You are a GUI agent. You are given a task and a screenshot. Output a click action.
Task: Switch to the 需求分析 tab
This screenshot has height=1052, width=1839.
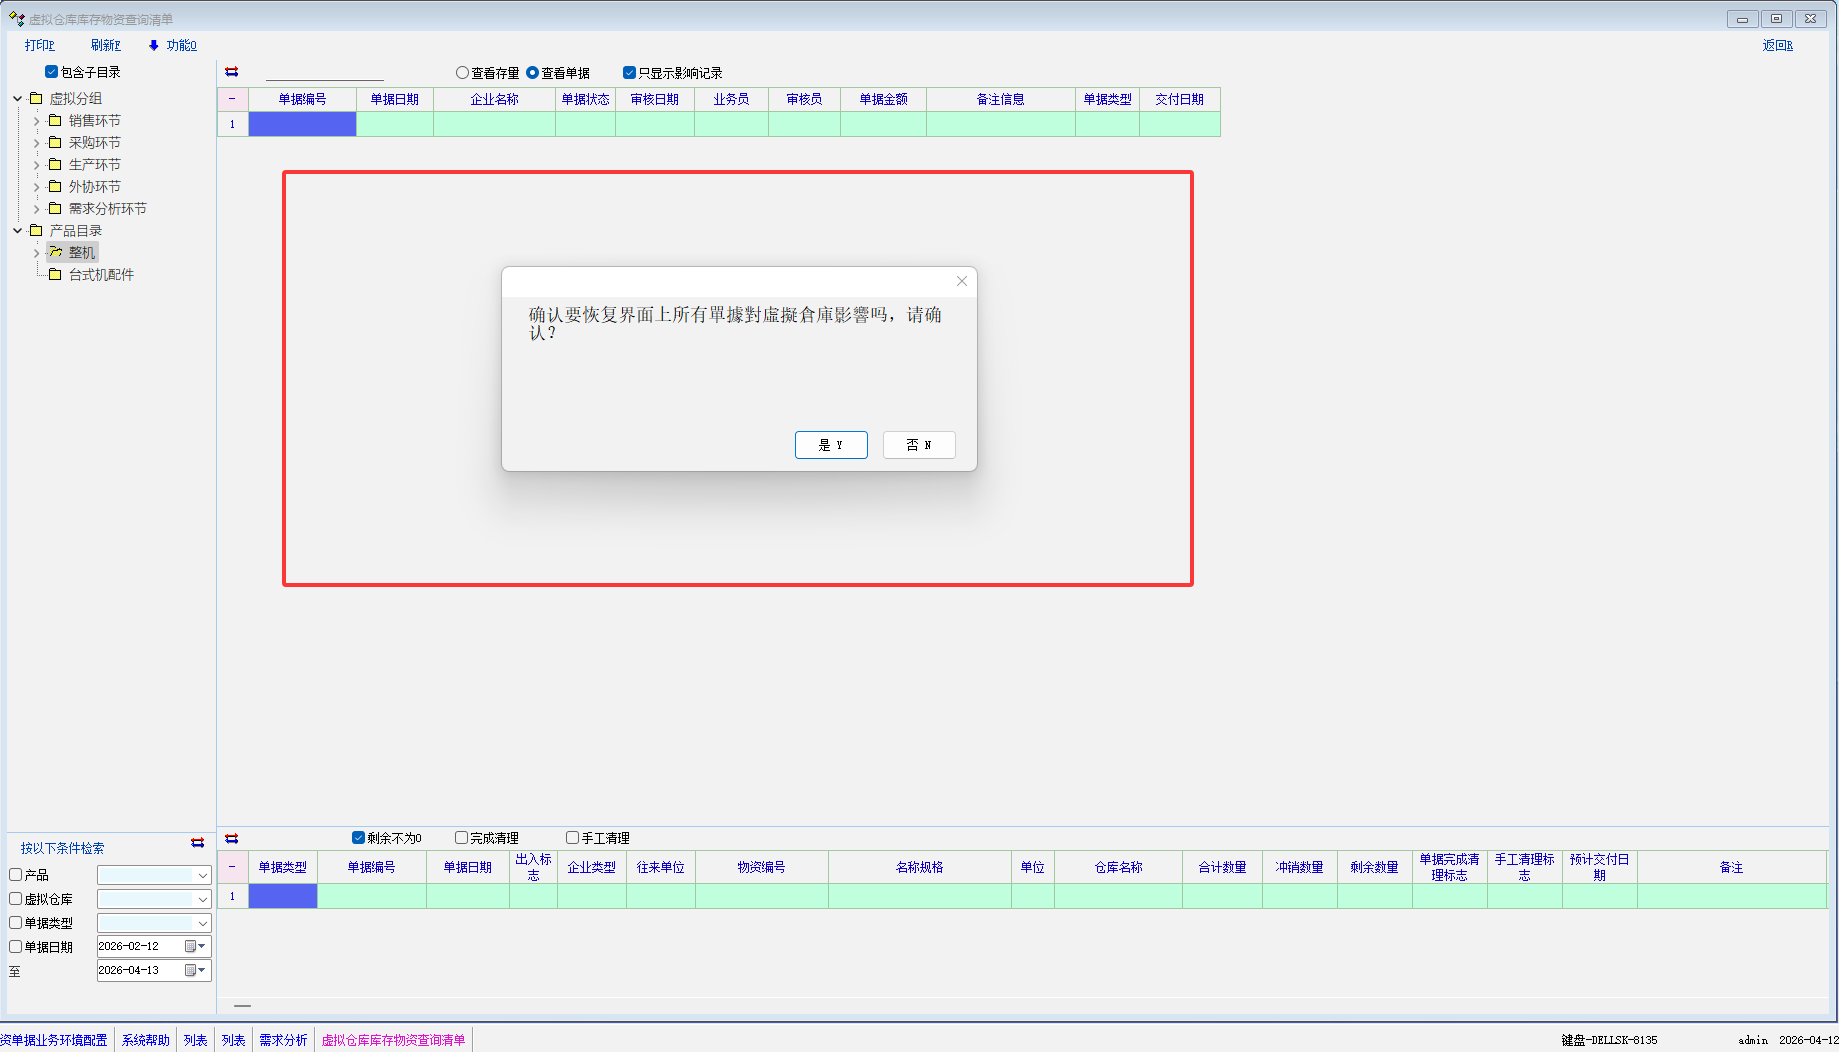(x=283, y=1040)
